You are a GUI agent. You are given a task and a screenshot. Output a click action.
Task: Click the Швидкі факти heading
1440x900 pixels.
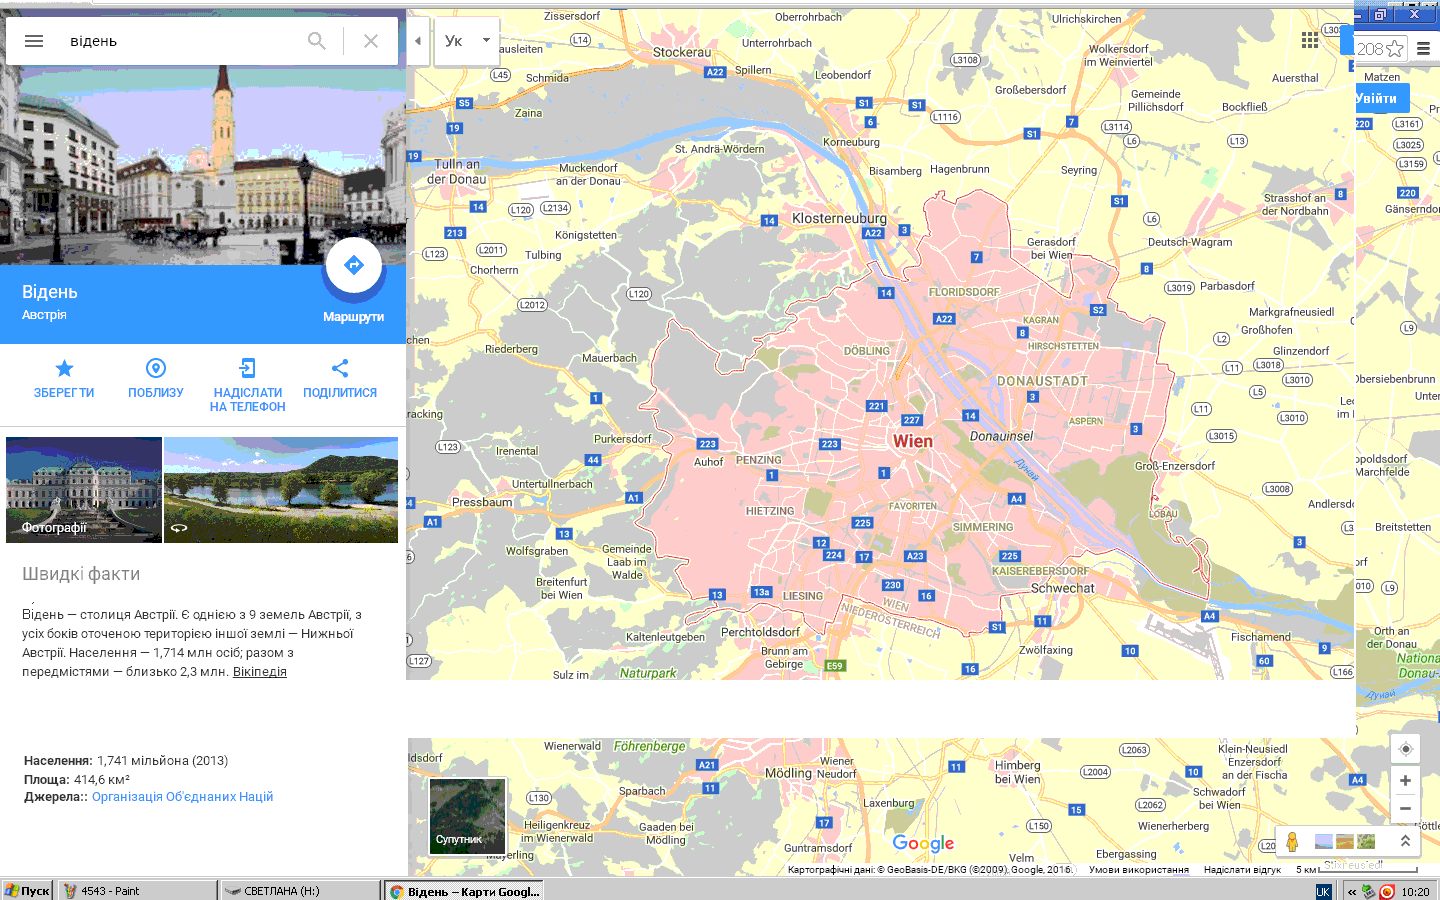(x=81, y=574)
